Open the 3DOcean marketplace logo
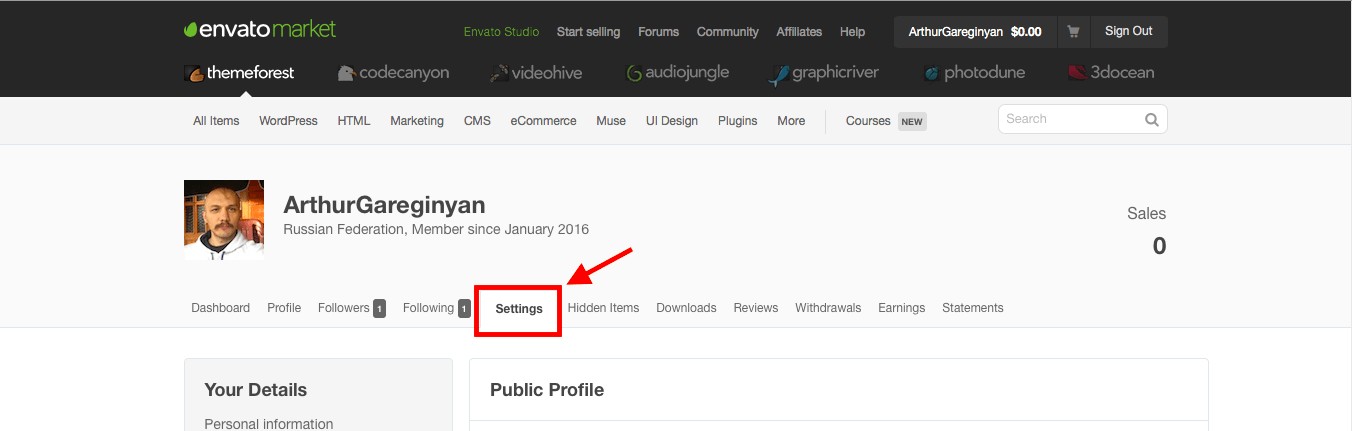Image resolution: width=1352 pixels, height=431 pixels. click(1110, 73)
